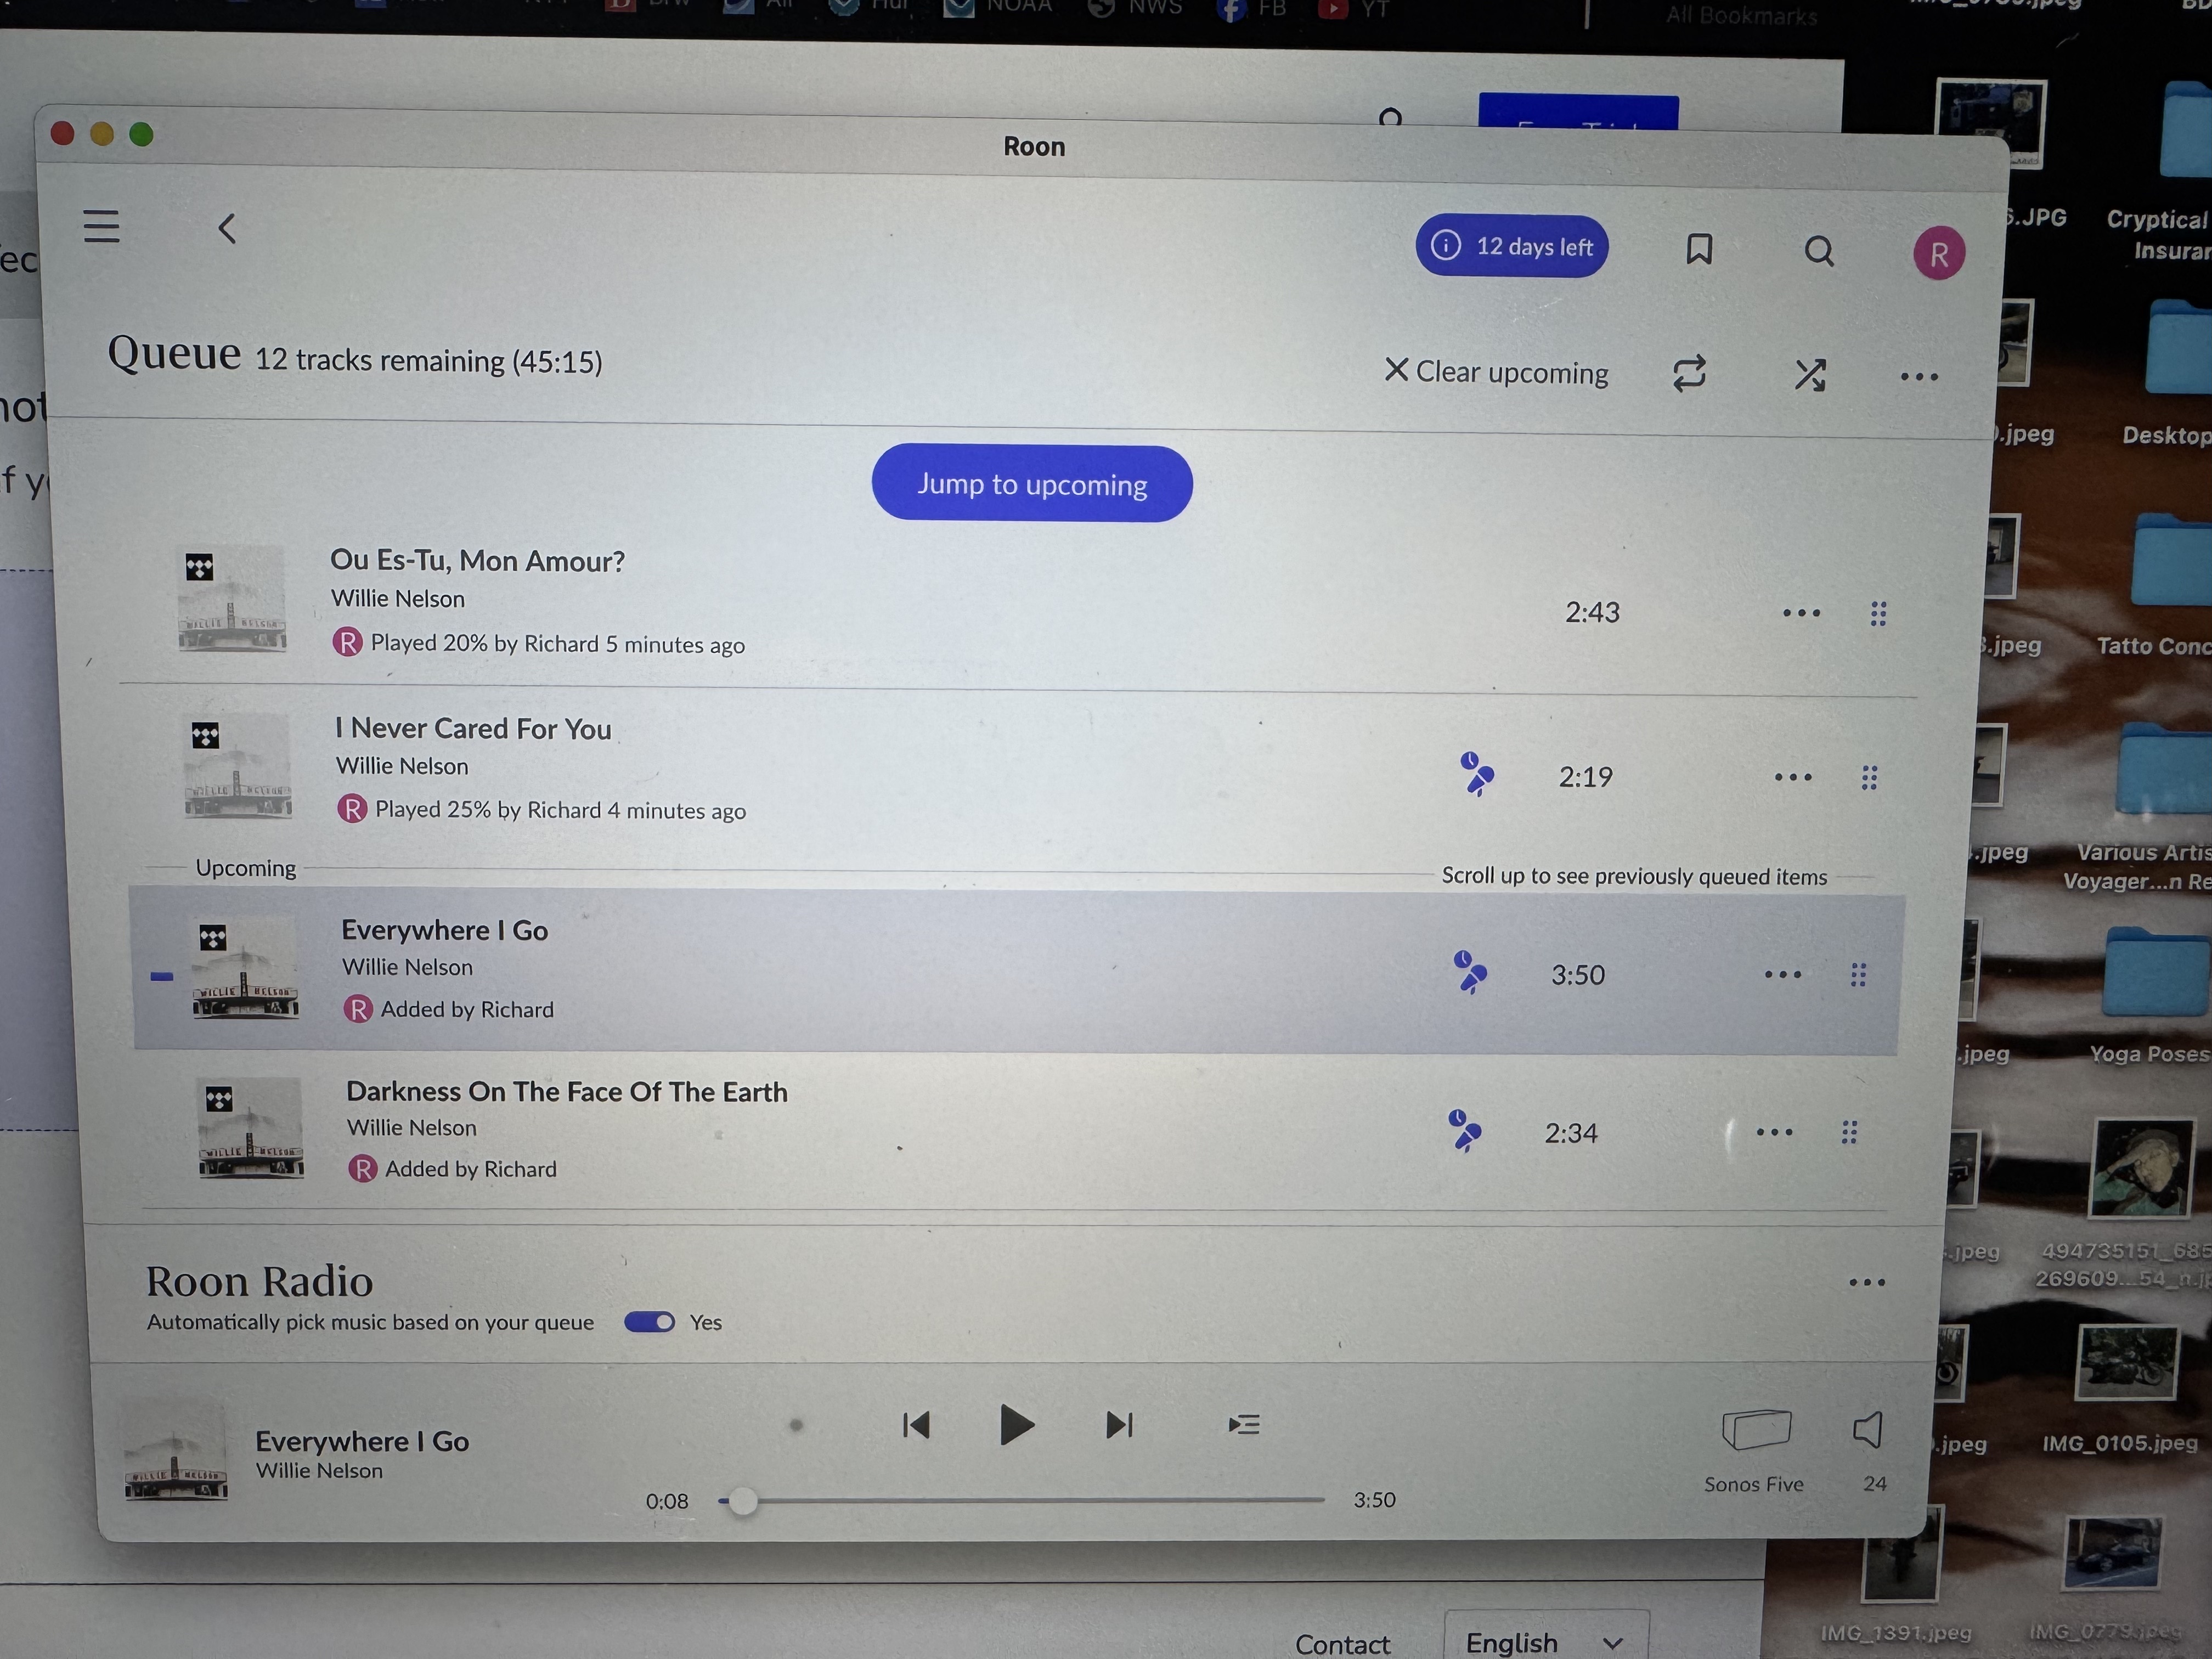Select the track title Ou Es-Tu, Mon Amour?

[x=477, y=561]
